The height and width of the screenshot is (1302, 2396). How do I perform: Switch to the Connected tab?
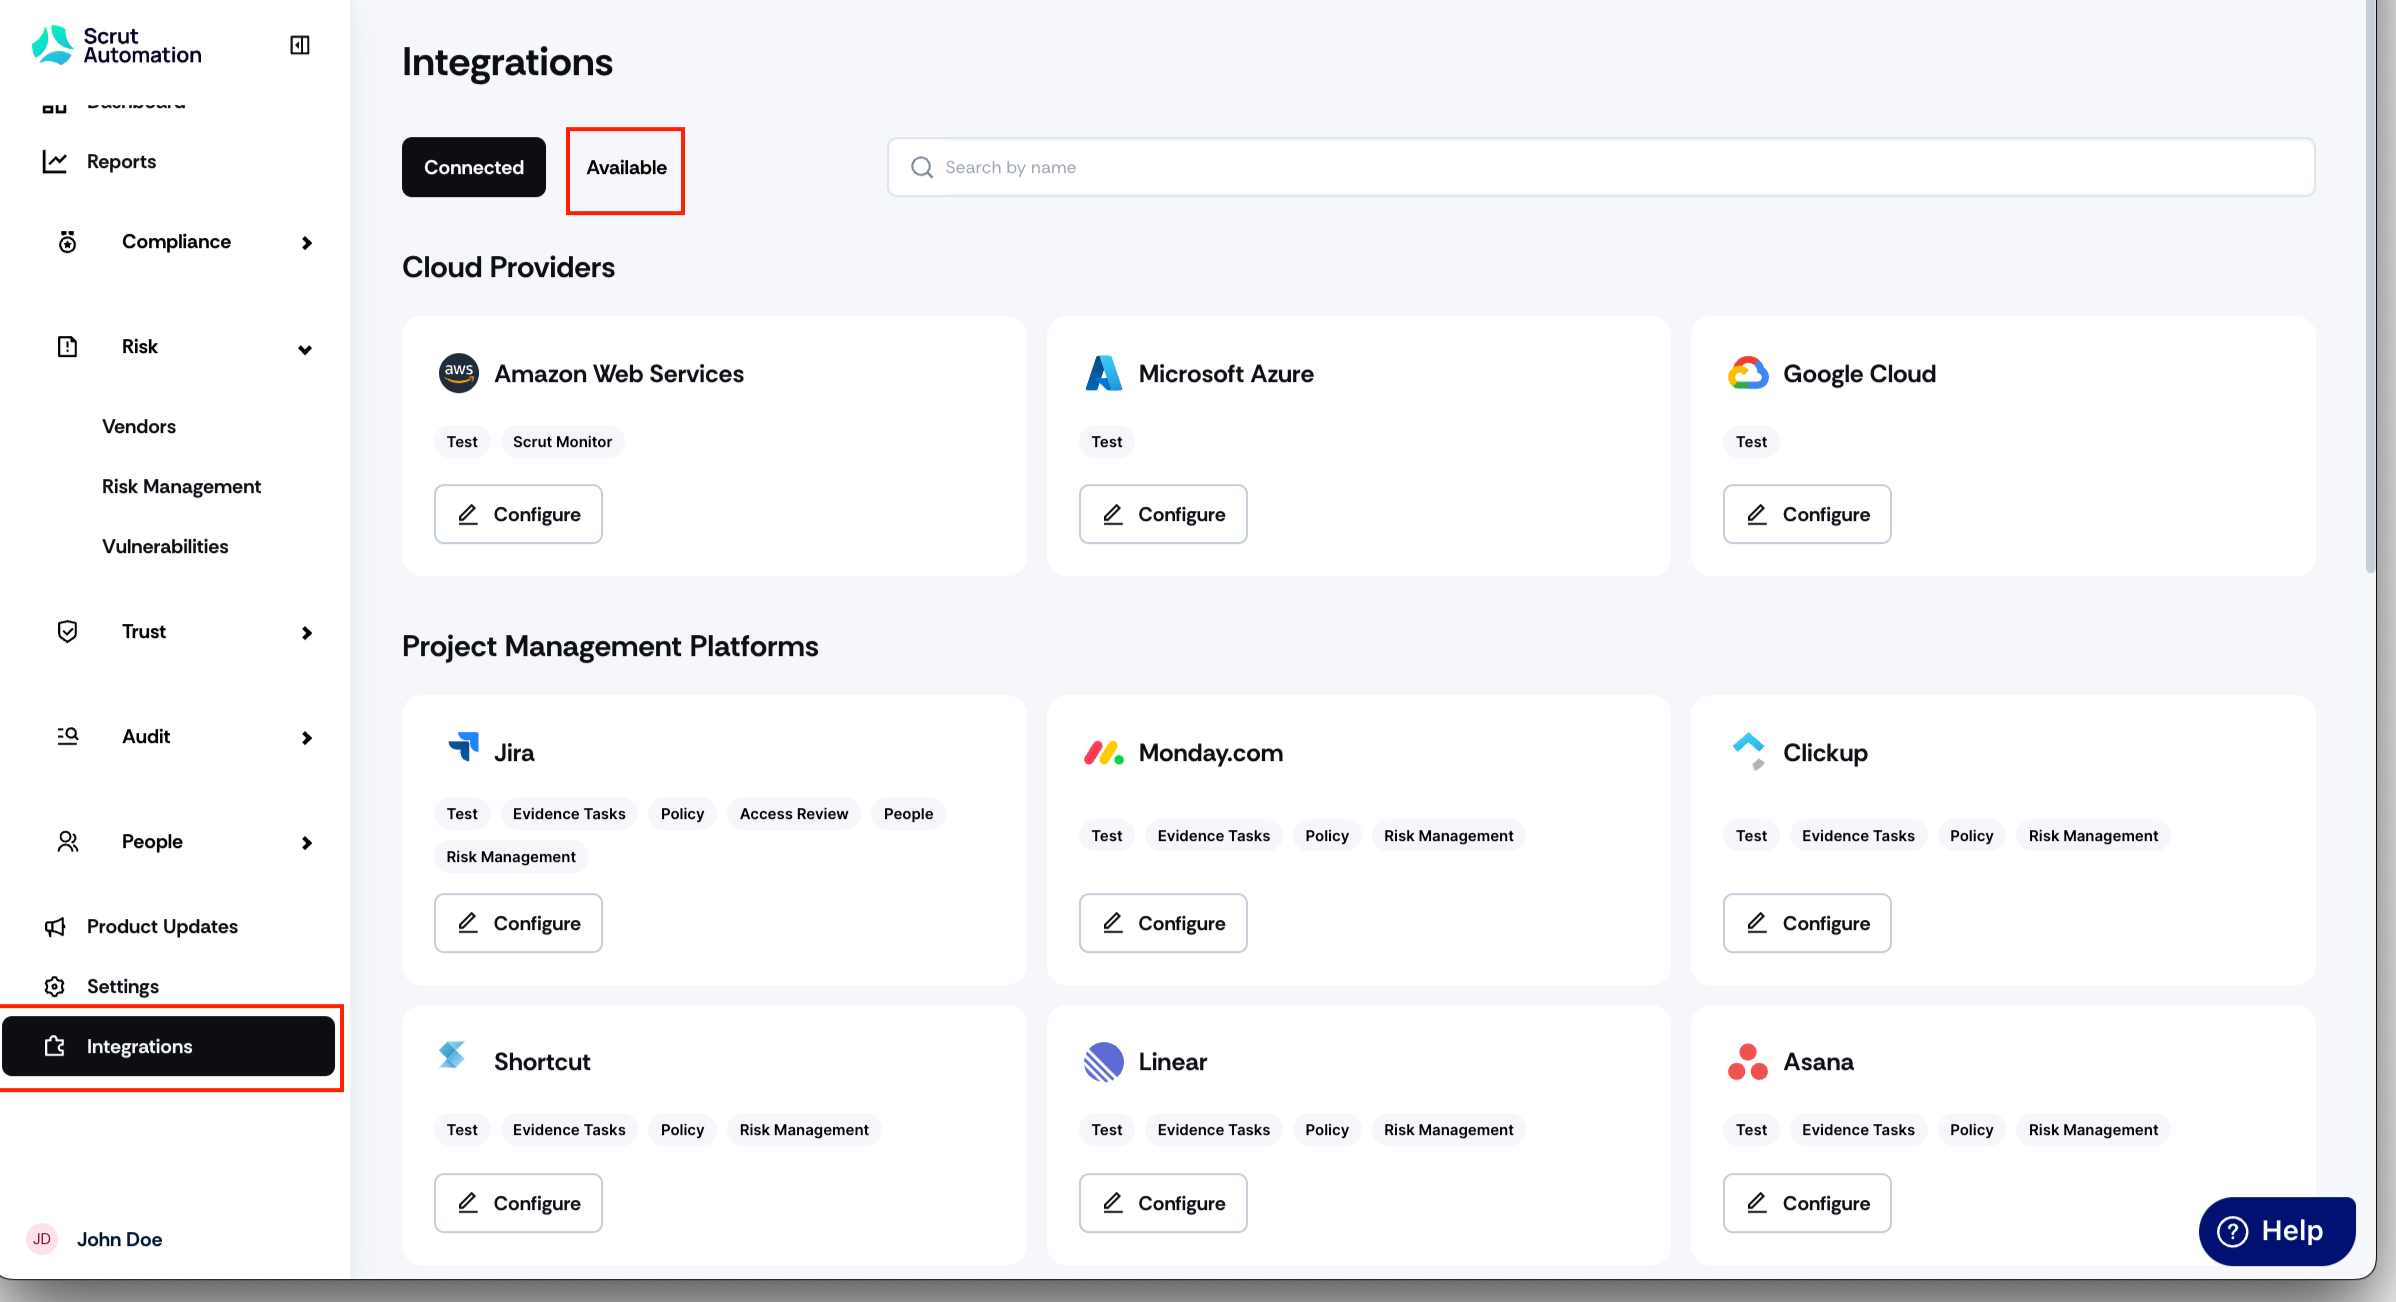click(474, 167)
